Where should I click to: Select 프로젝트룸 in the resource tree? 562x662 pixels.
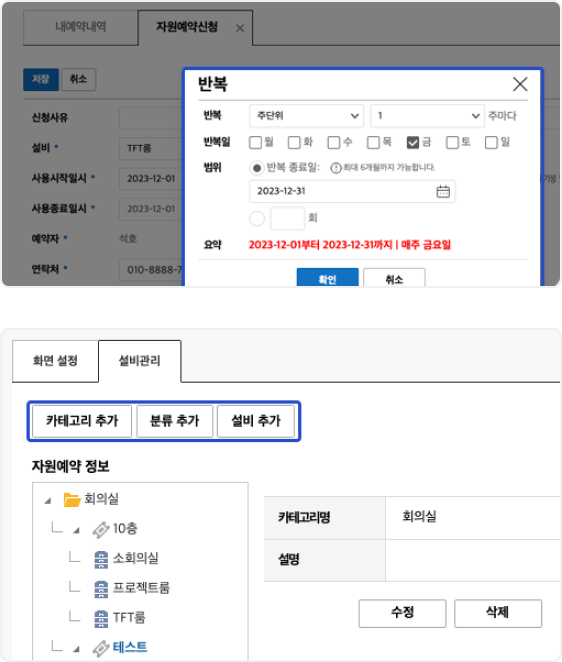click(141, 588)
